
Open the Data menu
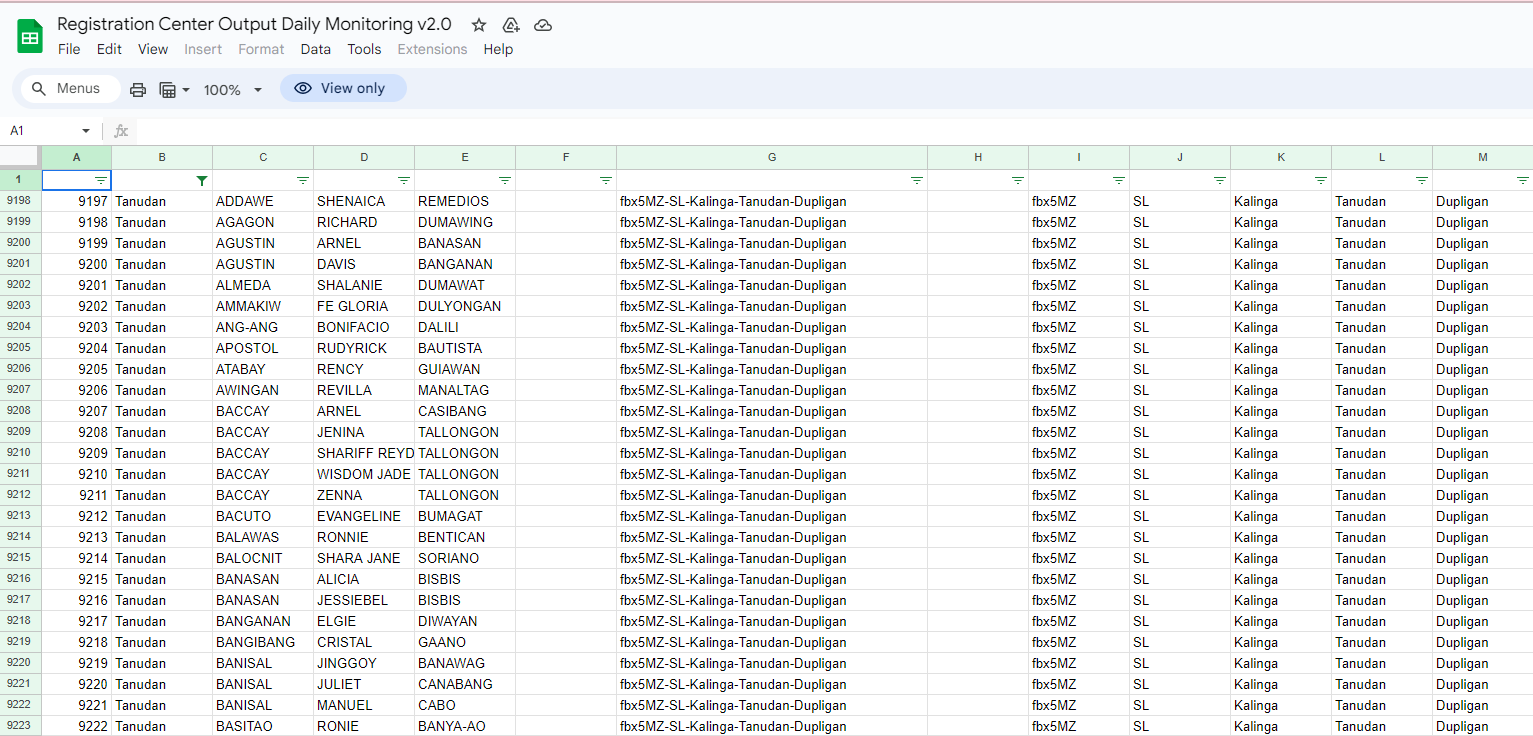(x=315, y=49)
